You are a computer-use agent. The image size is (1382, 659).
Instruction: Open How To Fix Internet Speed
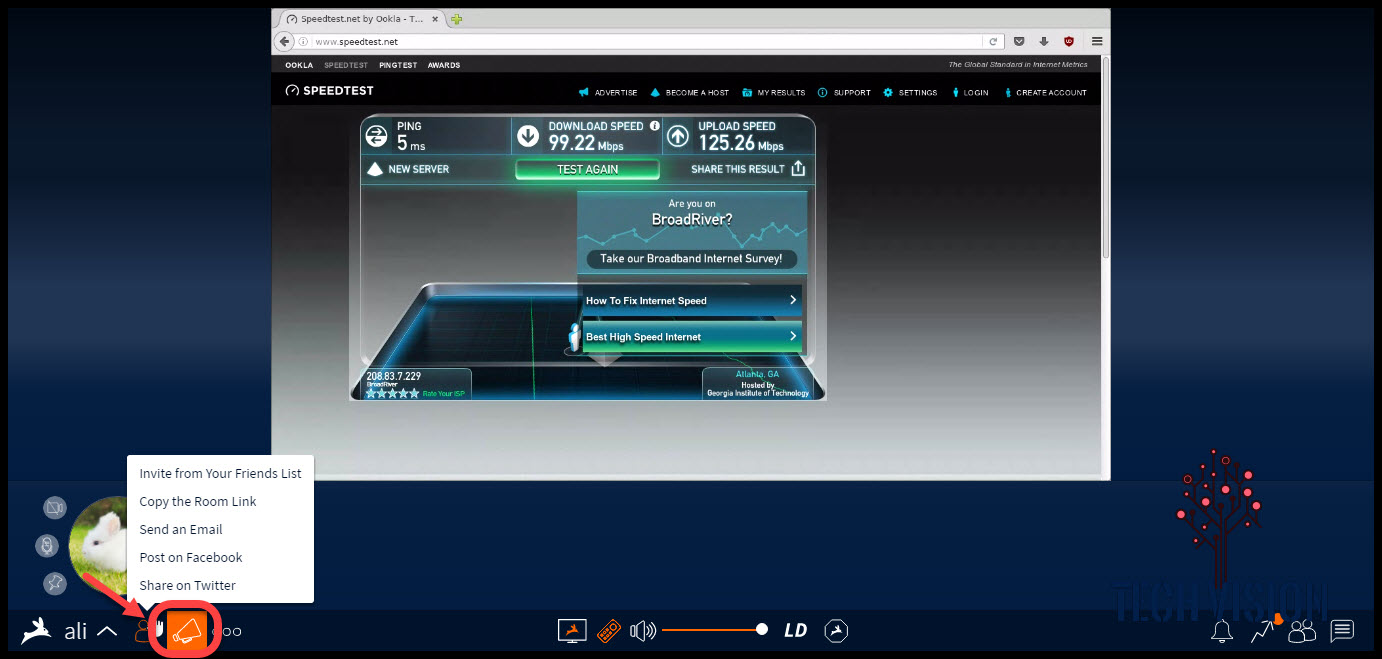pos(692,300)
